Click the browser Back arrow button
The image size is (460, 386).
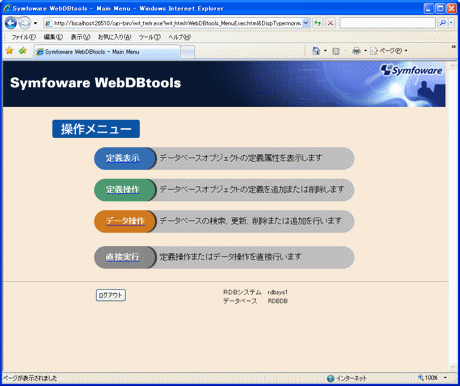click(x=10, y=23)
